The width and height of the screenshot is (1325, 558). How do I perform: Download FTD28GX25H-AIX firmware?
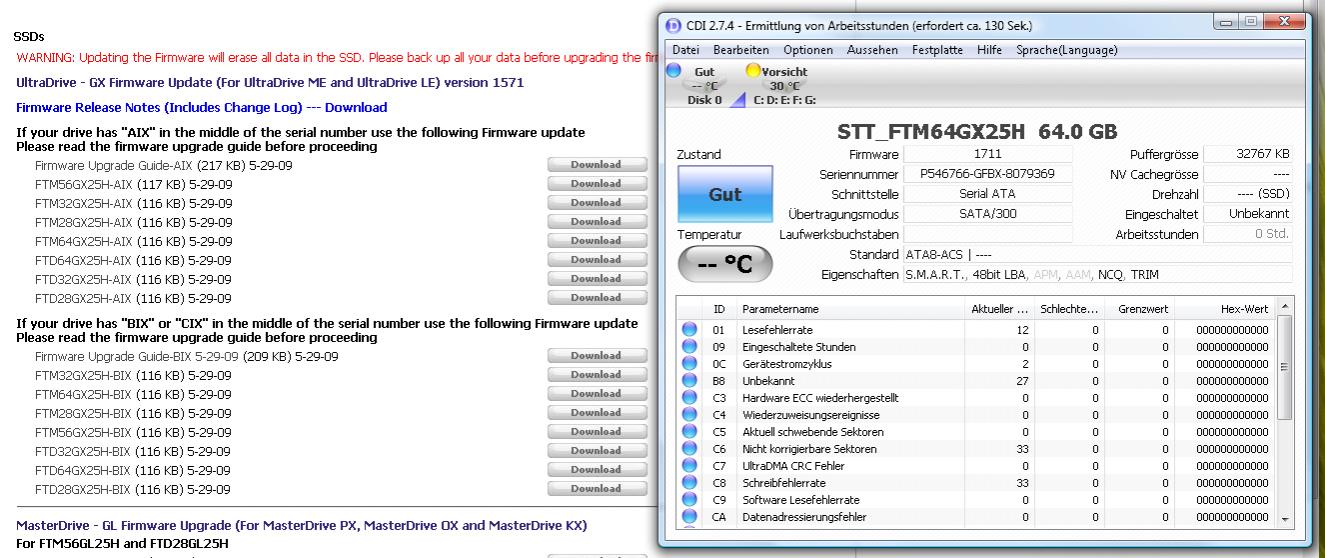click(x=597, y=297)
